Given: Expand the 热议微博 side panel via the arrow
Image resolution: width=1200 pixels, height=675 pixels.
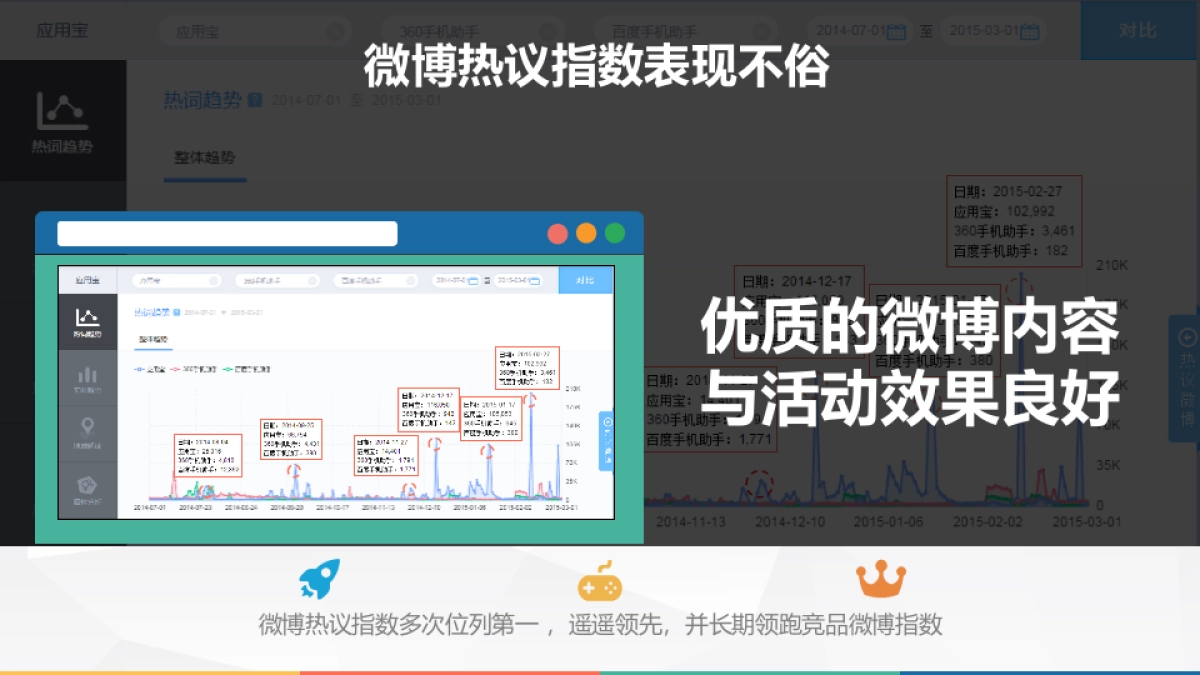Looking at the screenshot, I should click(1187, 337).
